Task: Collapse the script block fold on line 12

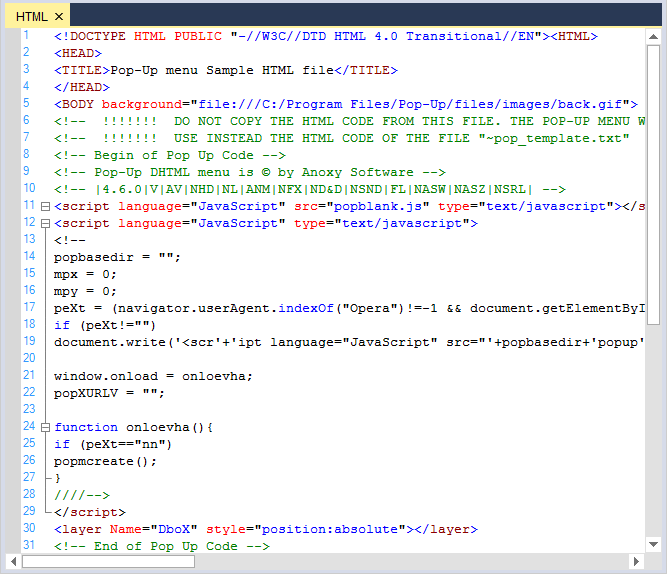Action: [45, 224]
